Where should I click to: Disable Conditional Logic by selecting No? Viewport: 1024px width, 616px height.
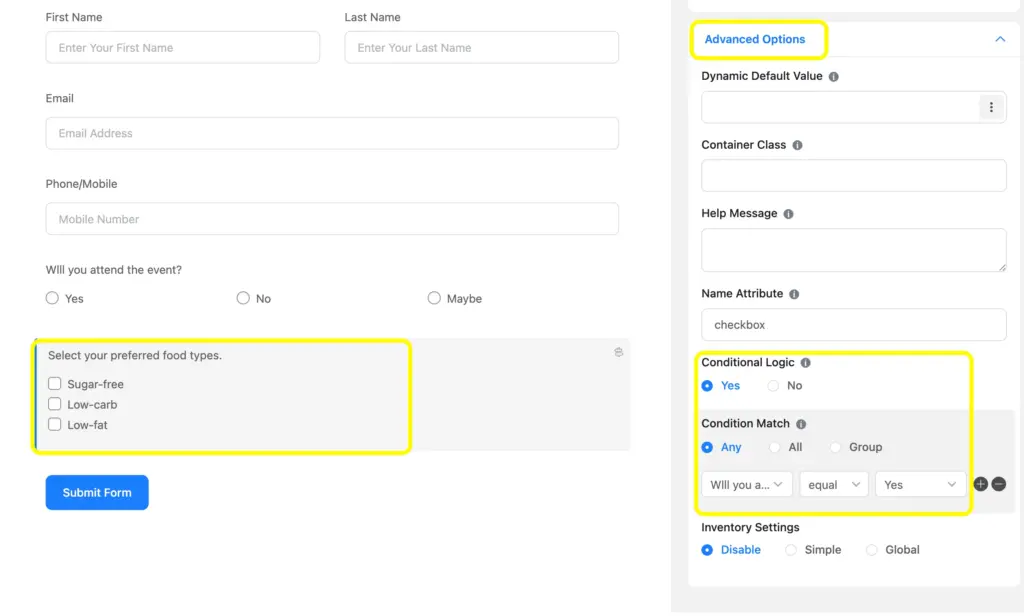[x=772, y=385]
